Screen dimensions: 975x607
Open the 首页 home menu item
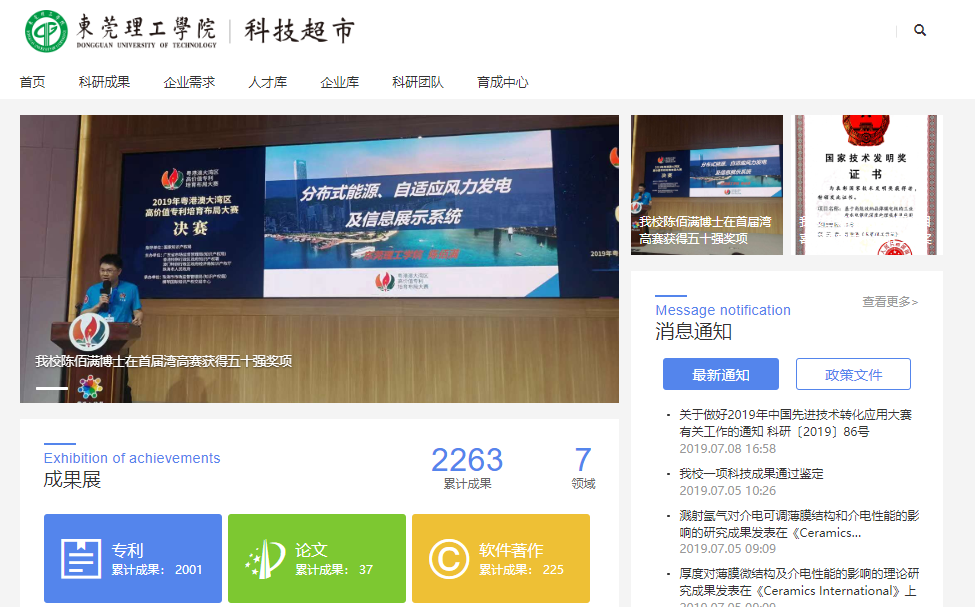(x=32, y=82)
